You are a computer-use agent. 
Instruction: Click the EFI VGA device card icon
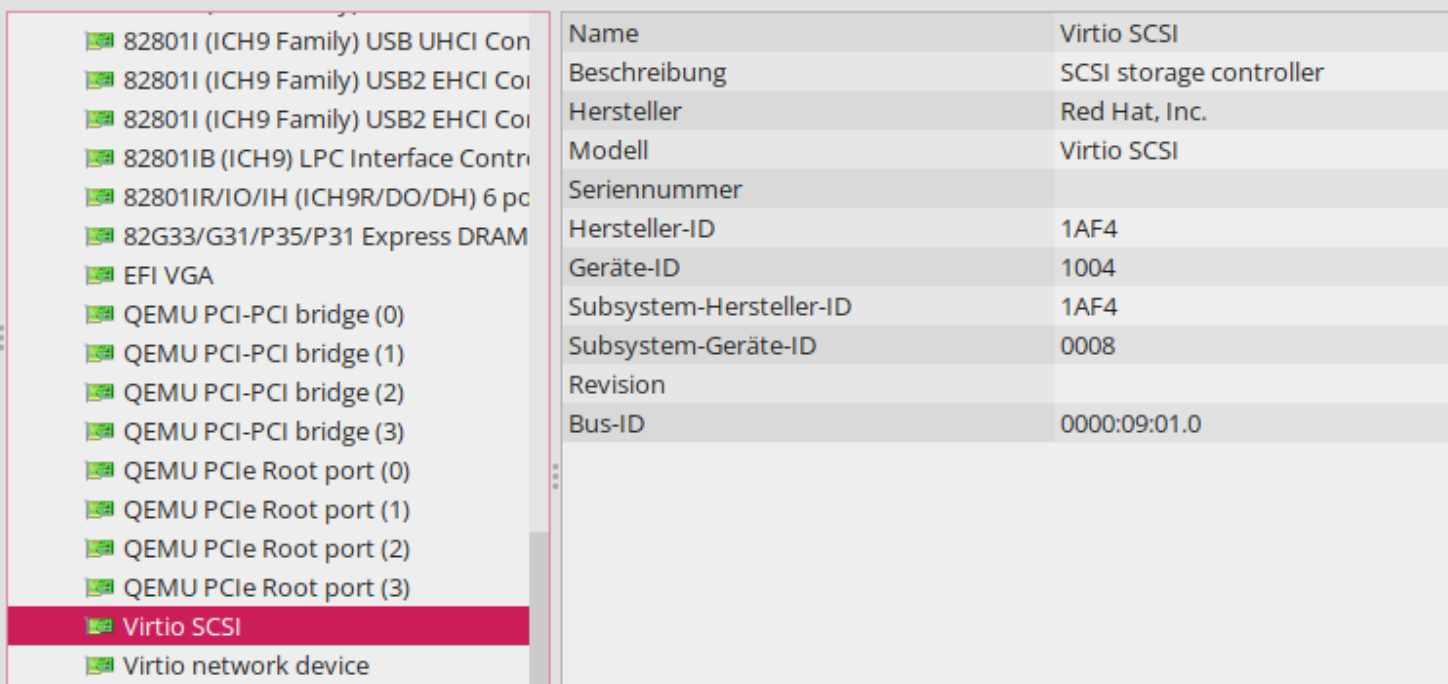pos(98,275)
